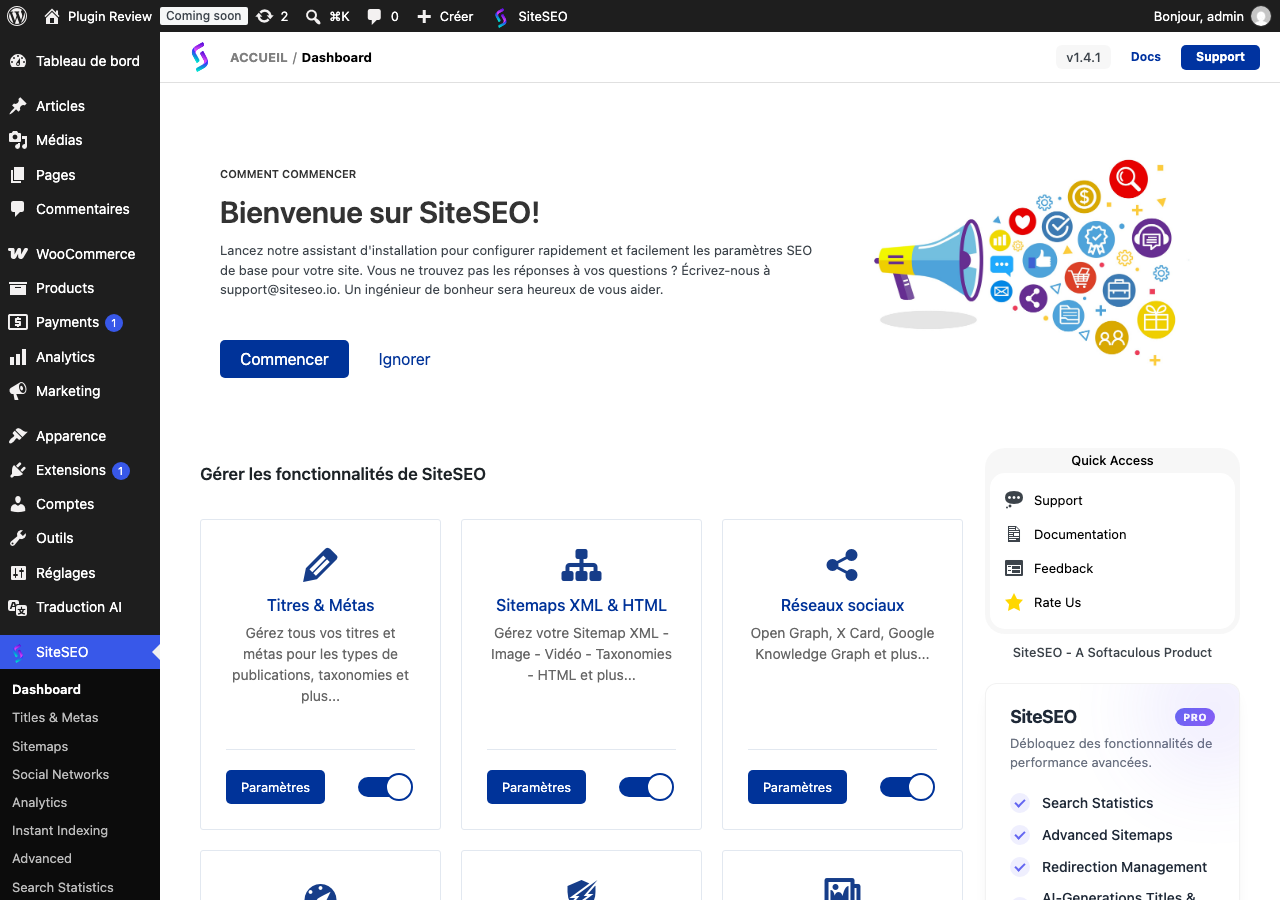The height and width of the screenshot is (900, 1280).
Task: Click the Coming soon badge in admin bar
Action: pos(204,16)
